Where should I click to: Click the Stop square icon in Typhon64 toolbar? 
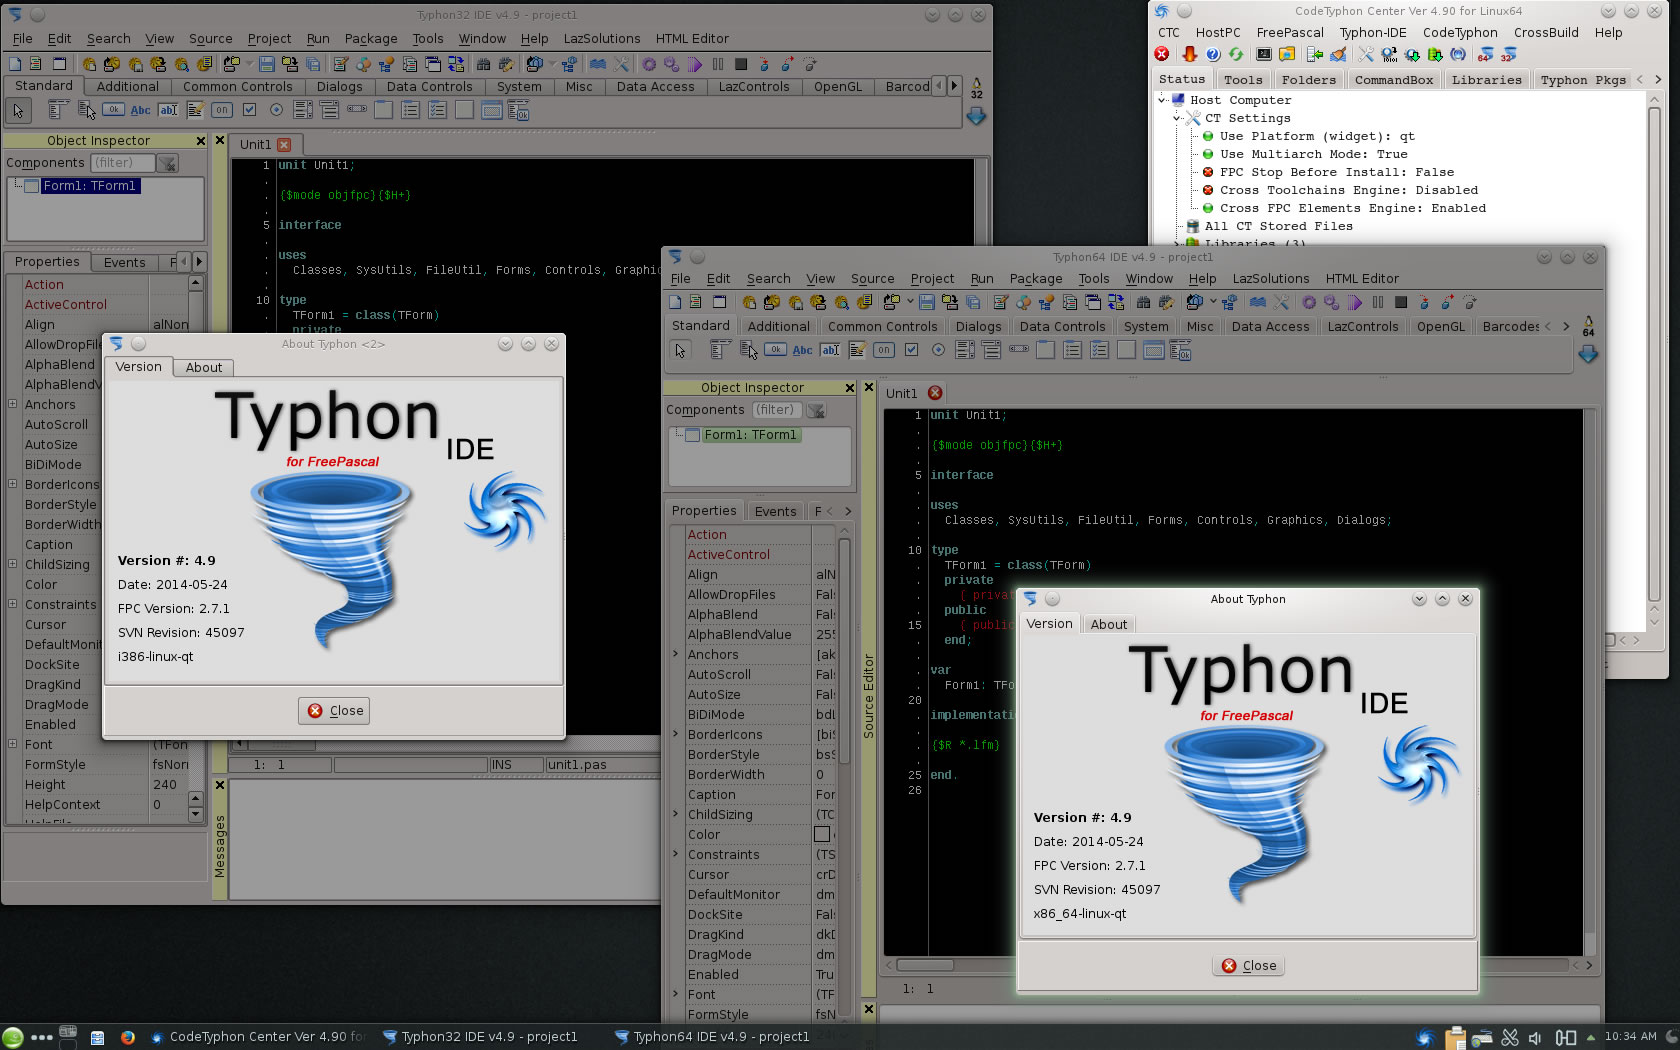coord(1401,302)
